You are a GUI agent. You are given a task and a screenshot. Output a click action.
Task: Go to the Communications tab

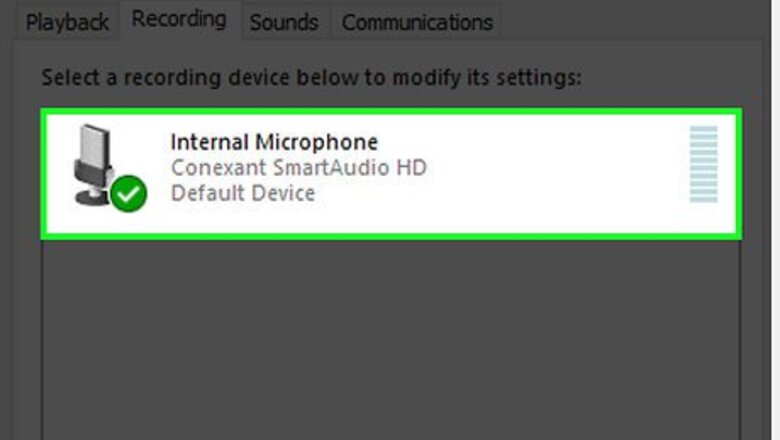point(417,22)
